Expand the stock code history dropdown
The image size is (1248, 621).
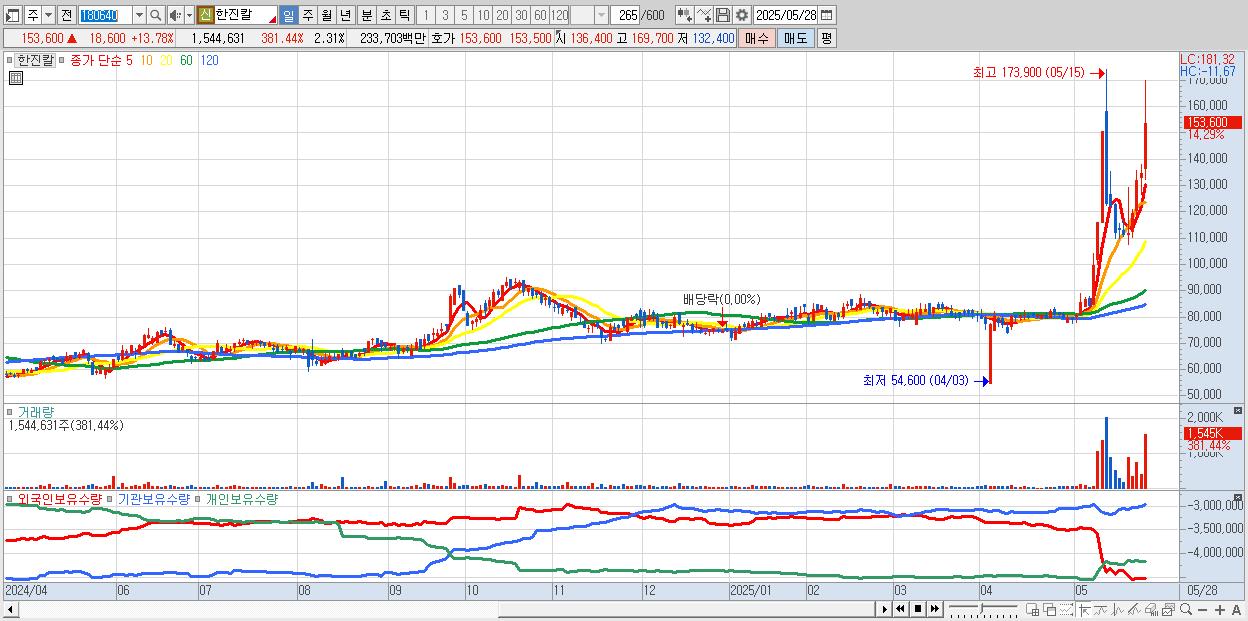tap(139, 15)
